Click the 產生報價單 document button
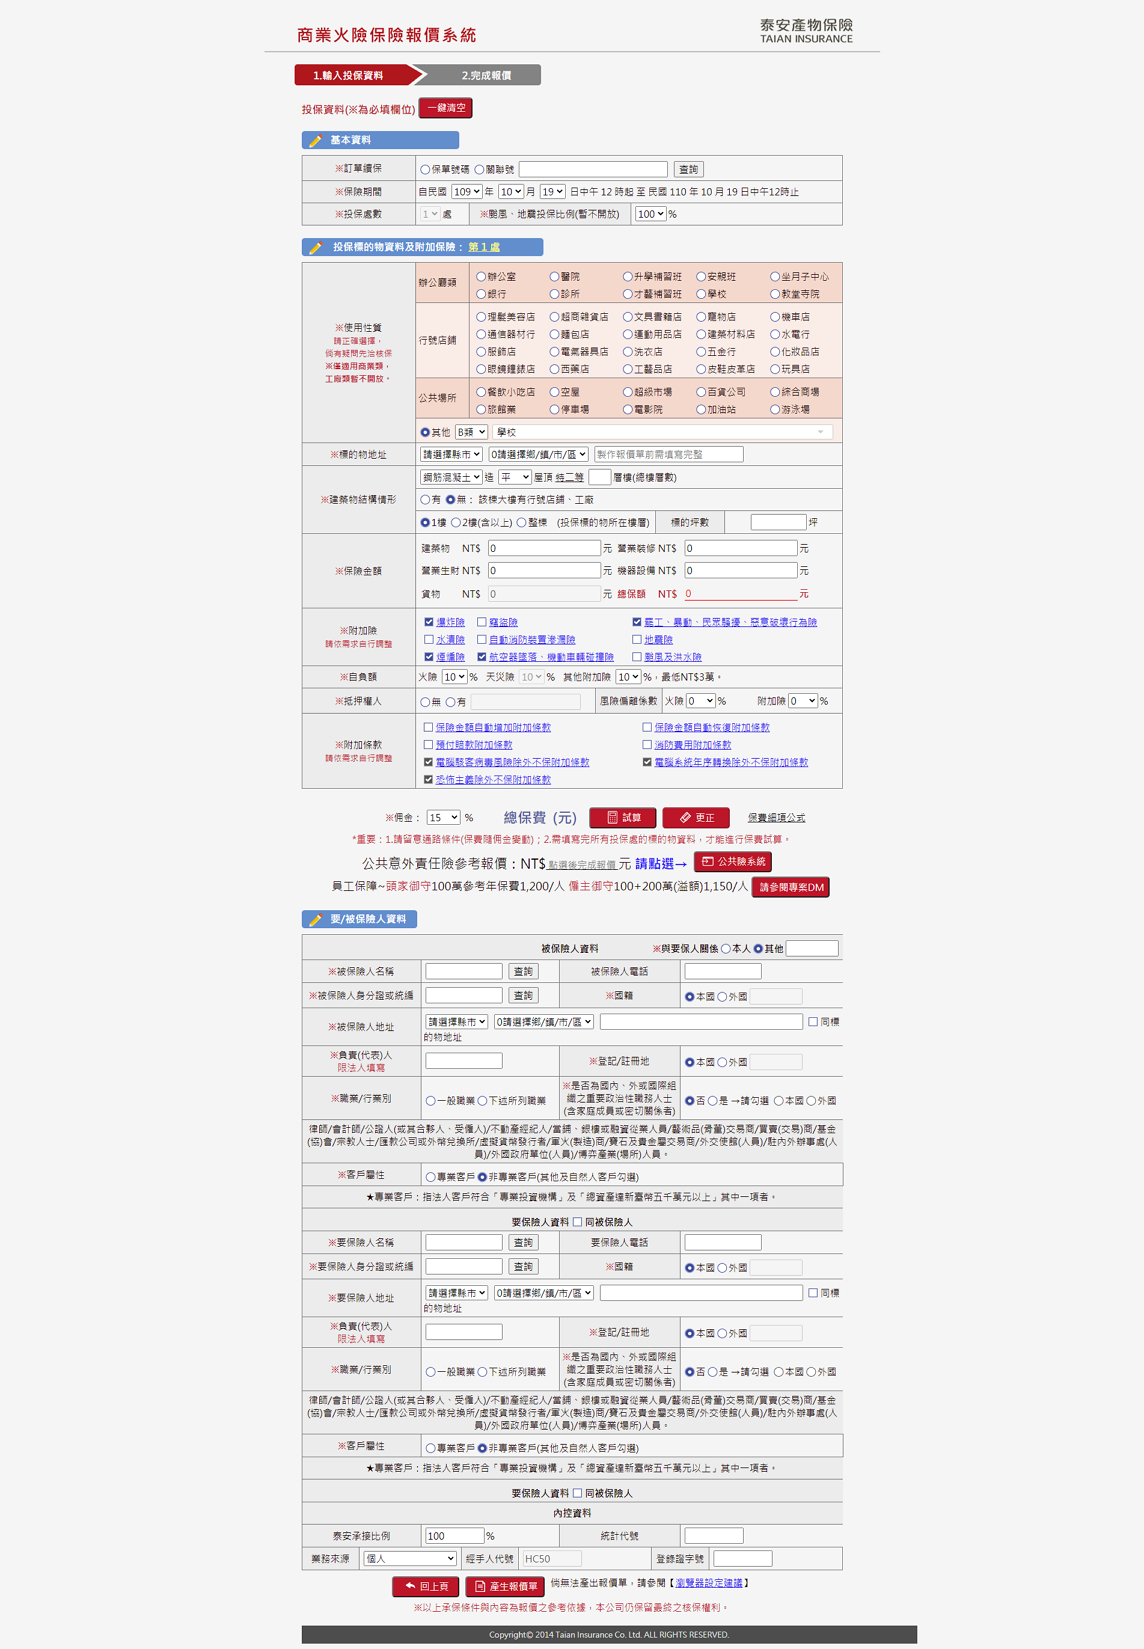The width and height of the screenshot is (1144, 1649). click(505, 1586)
